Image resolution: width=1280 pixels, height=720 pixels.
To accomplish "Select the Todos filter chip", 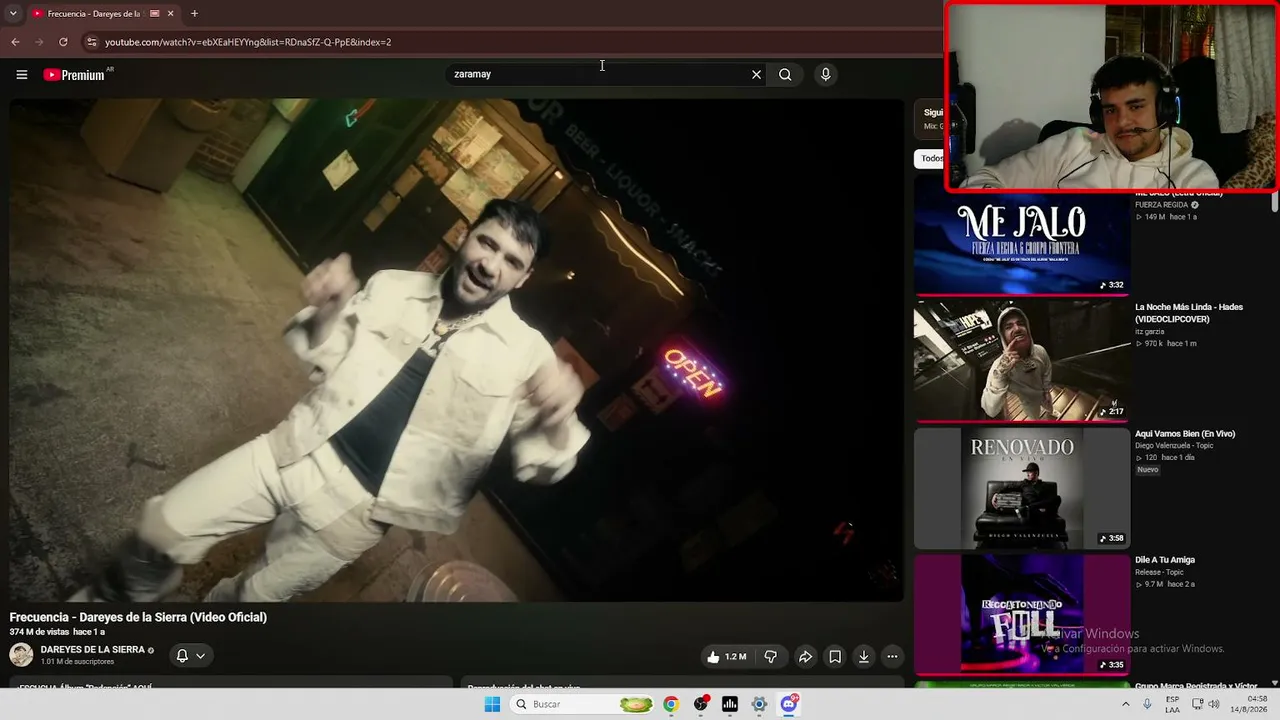I will (x=931, y=158).
